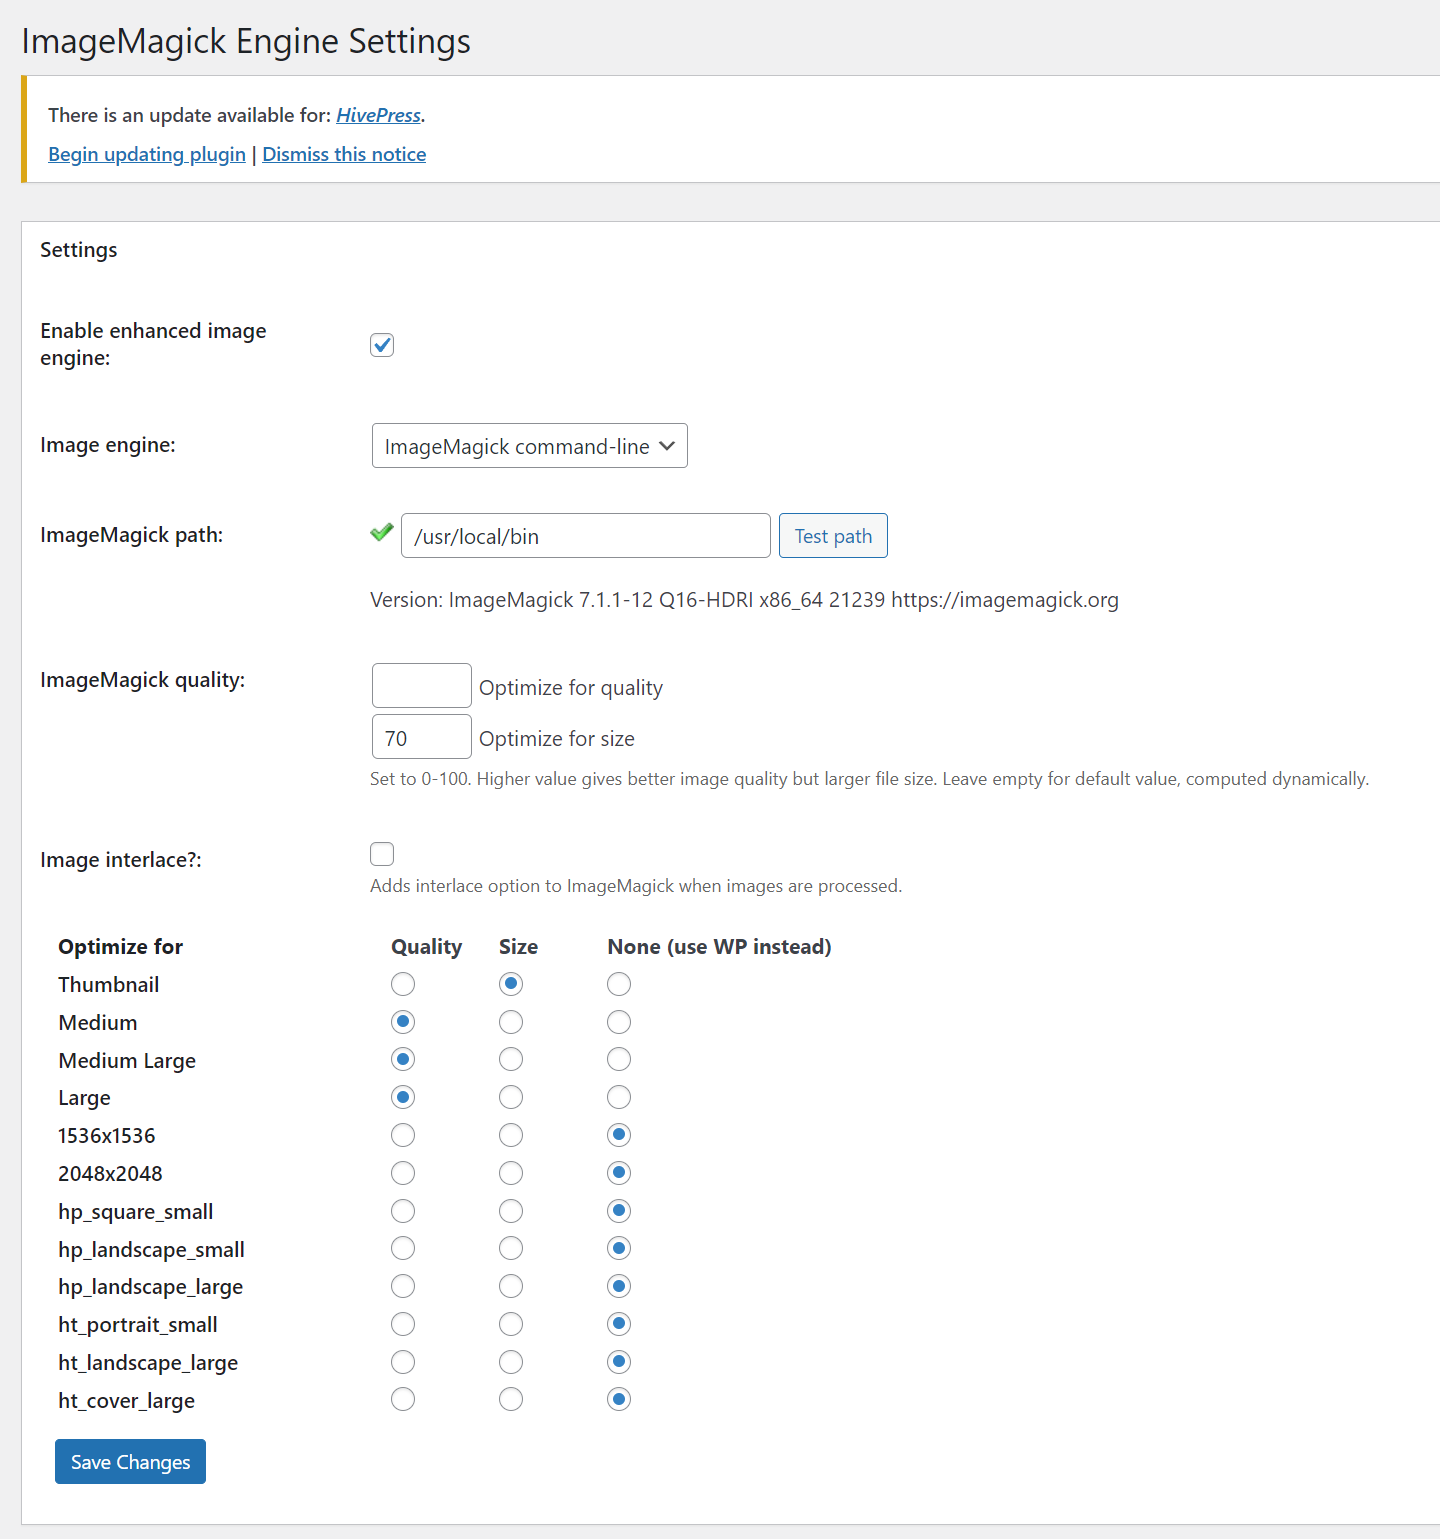Dismiss this notice link

tap(344, 154)
